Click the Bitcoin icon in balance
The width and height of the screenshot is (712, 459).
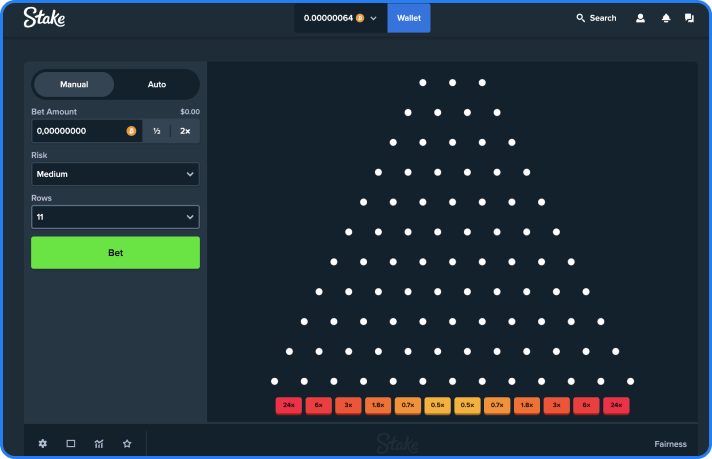click(x=360, y=18)
